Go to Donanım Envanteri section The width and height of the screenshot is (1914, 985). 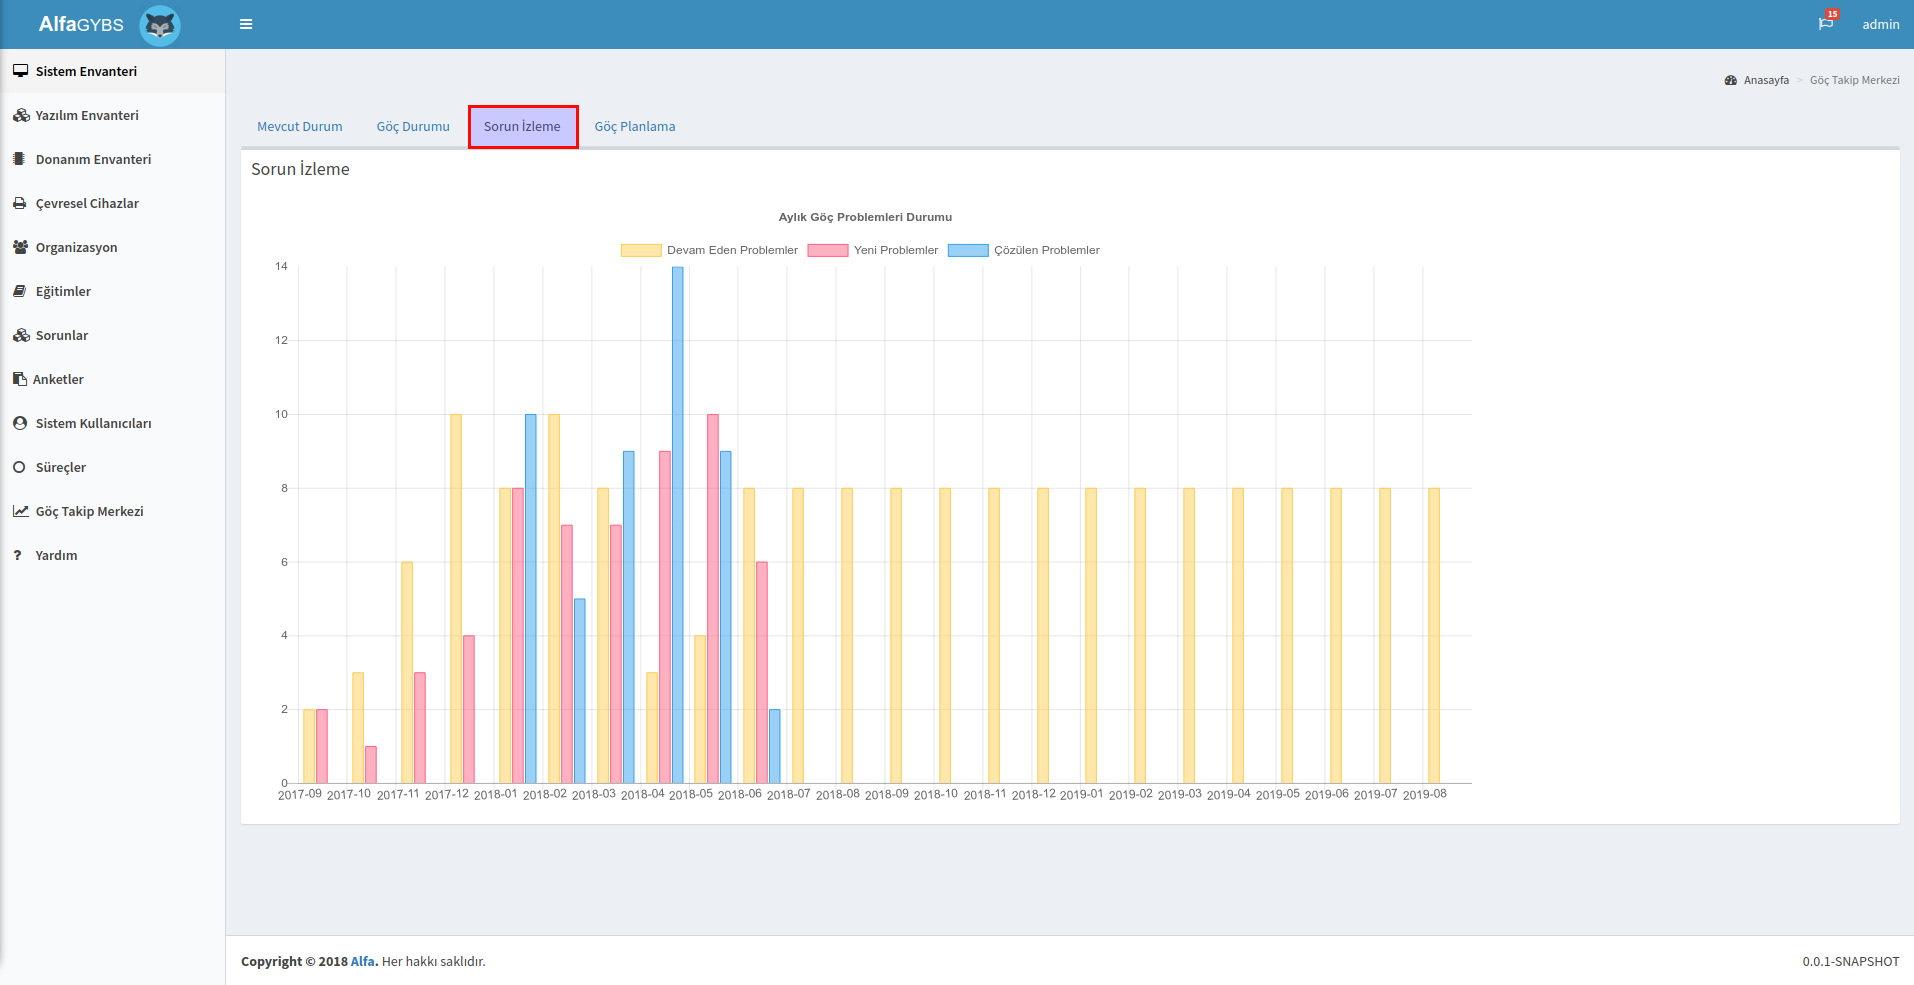112,159
